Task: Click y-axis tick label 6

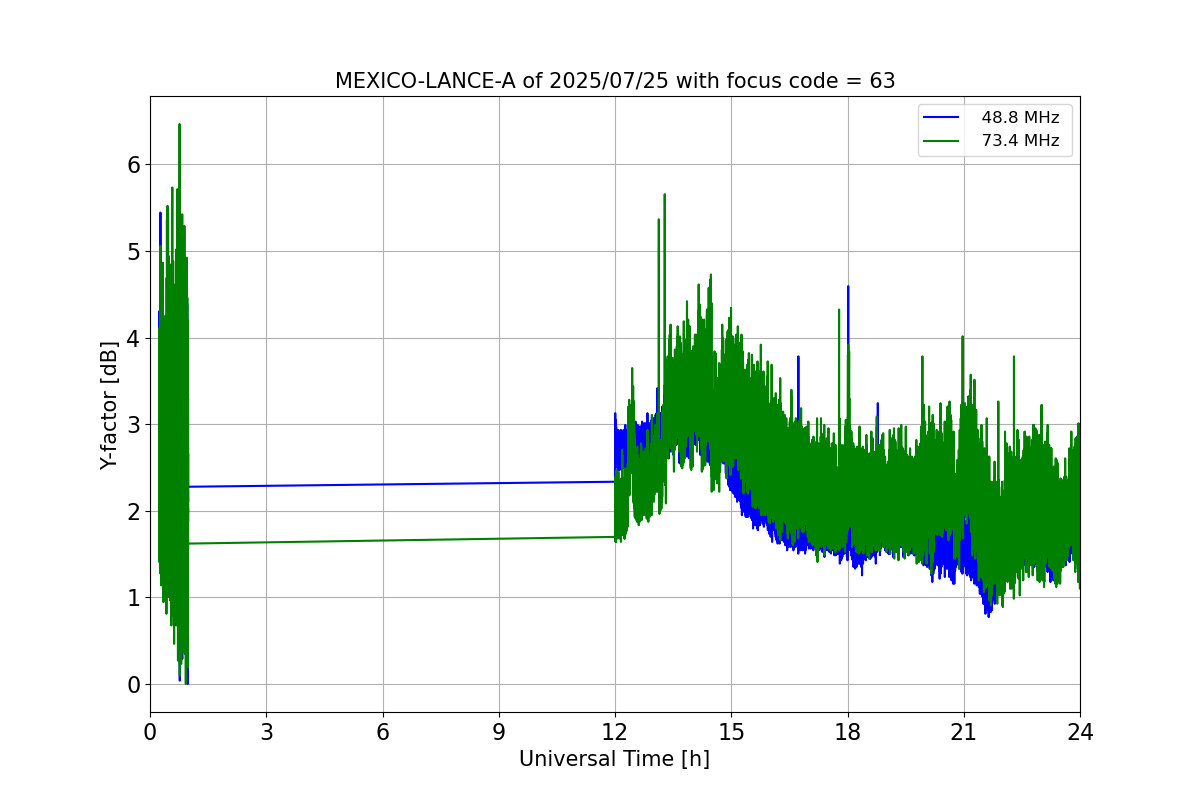Action: 133,164
